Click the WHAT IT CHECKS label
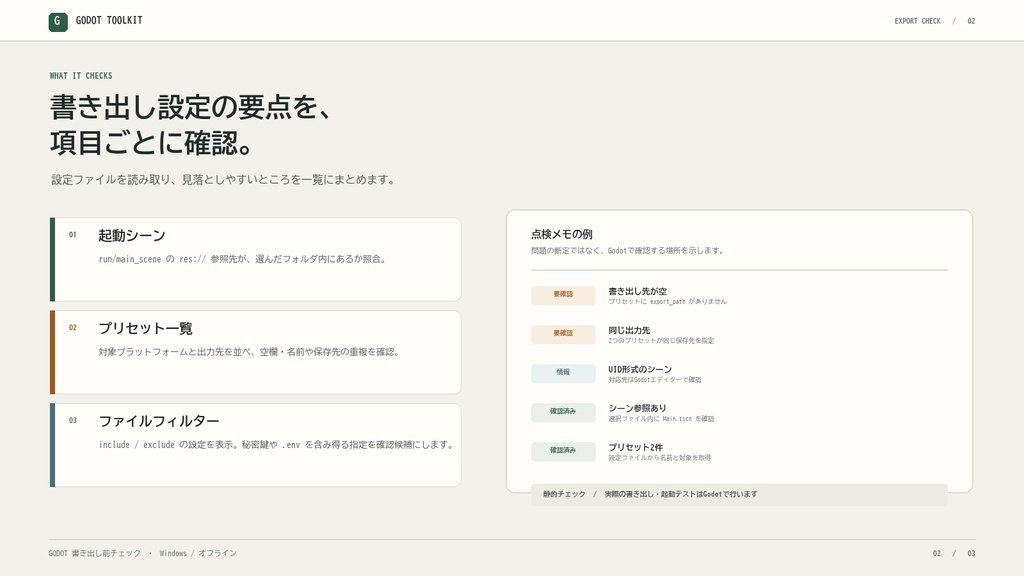1024x576 pixels. click(x=81, y=76)
